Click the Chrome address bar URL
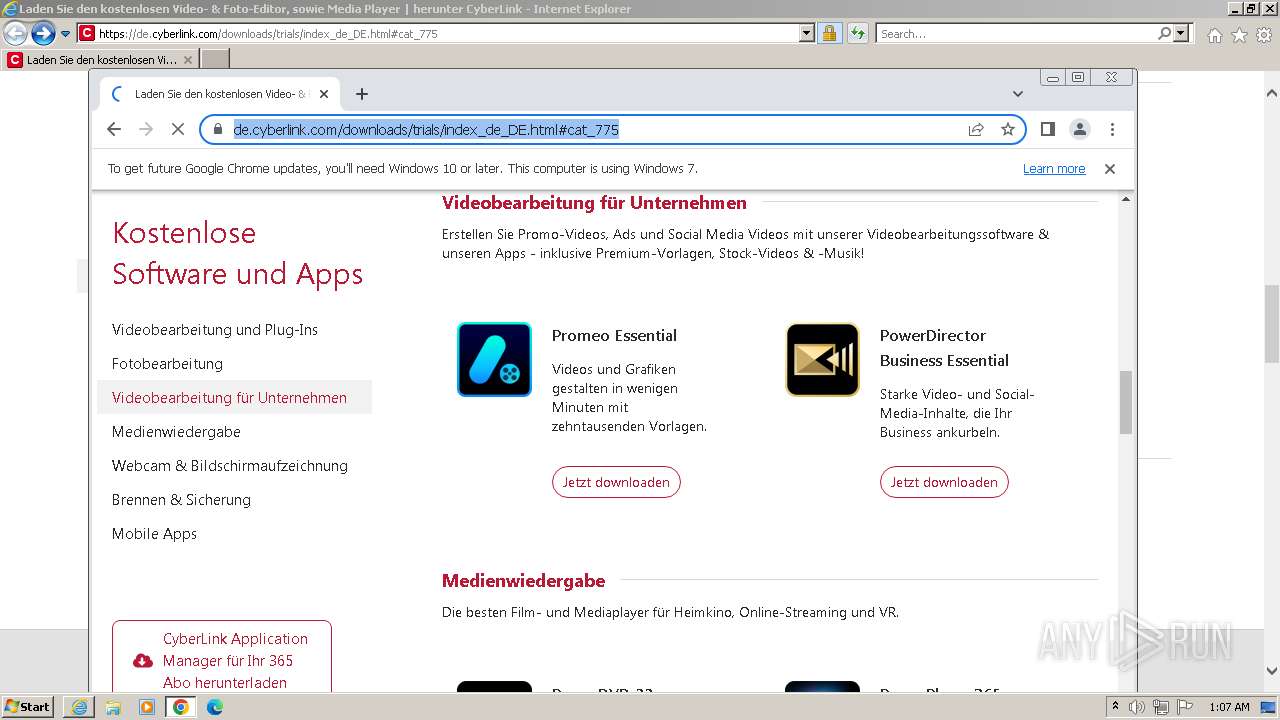 point(426,130)
